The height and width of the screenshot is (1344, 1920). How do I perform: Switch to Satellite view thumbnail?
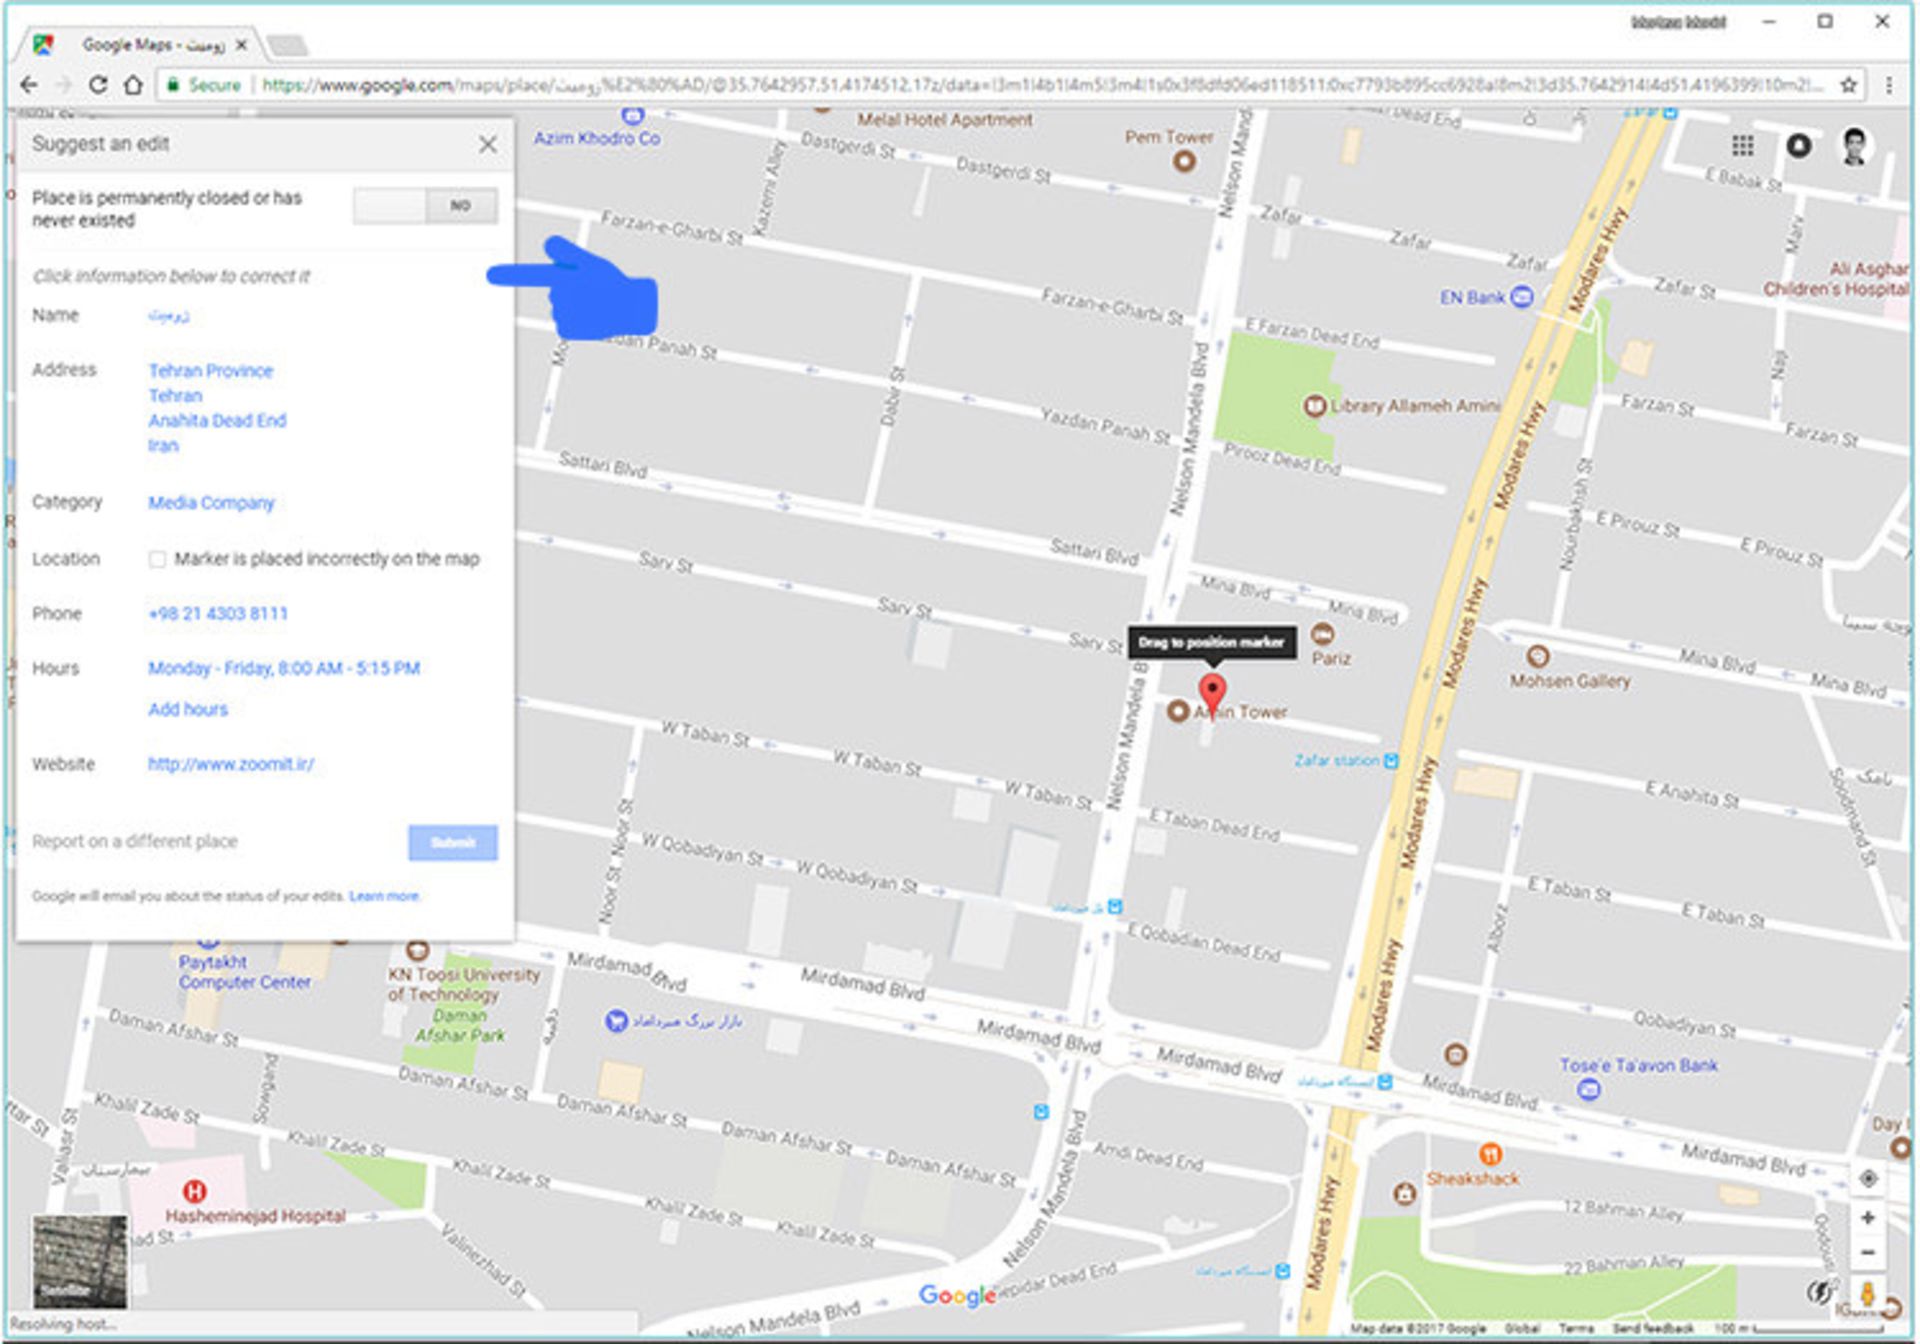point(80,1262)
